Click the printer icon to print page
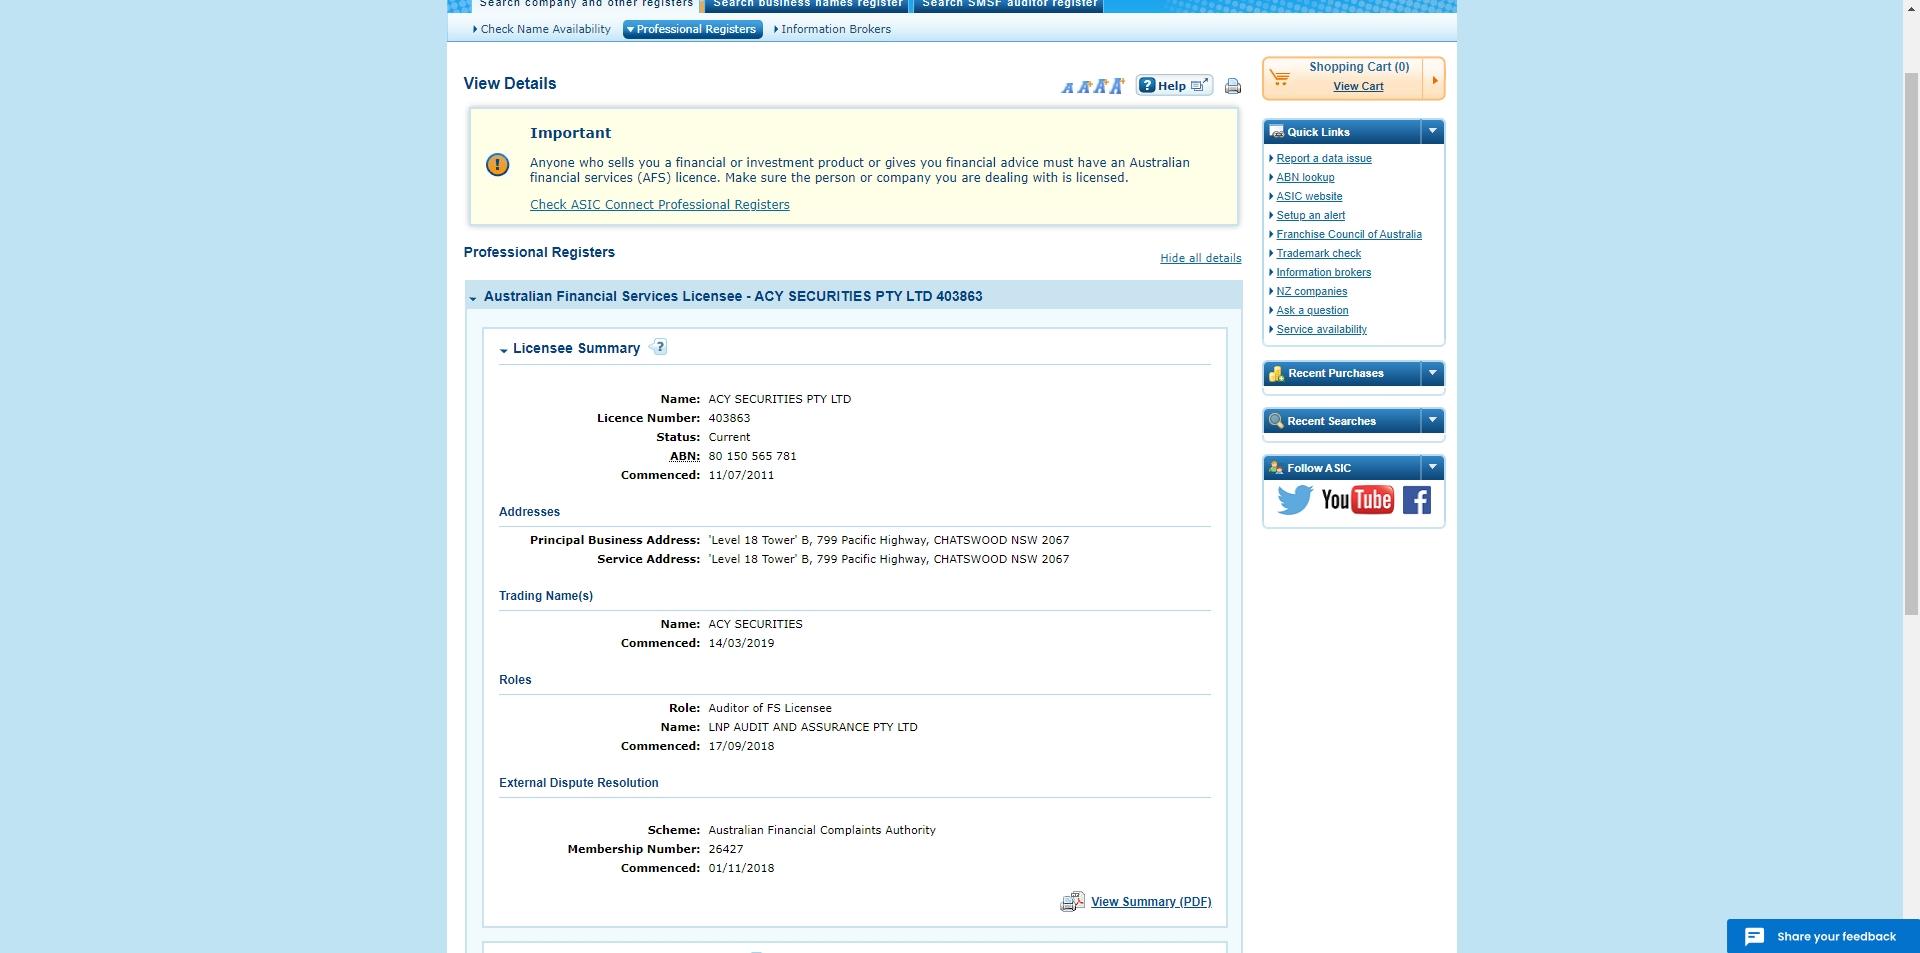 click(1233, 87)
